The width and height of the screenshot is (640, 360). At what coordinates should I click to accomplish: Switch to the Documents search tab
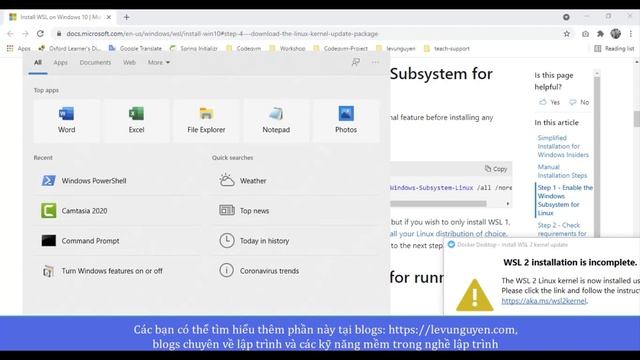95,62
